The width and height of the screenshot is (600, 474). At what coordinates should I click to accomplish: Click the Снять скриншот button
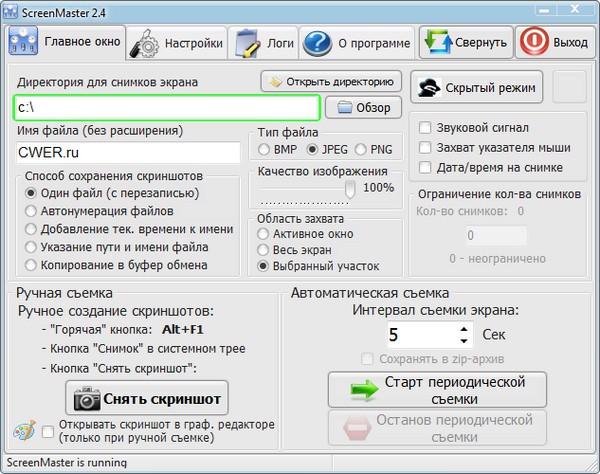point(147,398)
